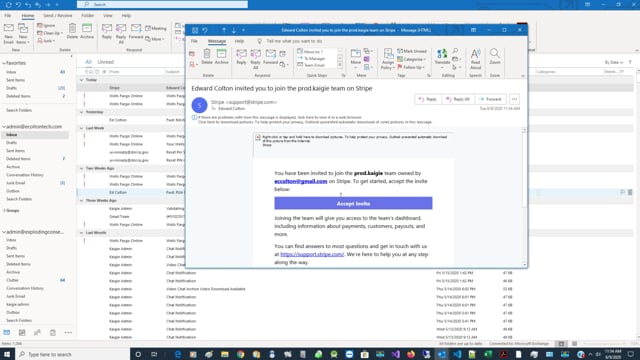Open the By Date sort dropdown
This screenshot has width=640, height=360.
tap(614, 62)
